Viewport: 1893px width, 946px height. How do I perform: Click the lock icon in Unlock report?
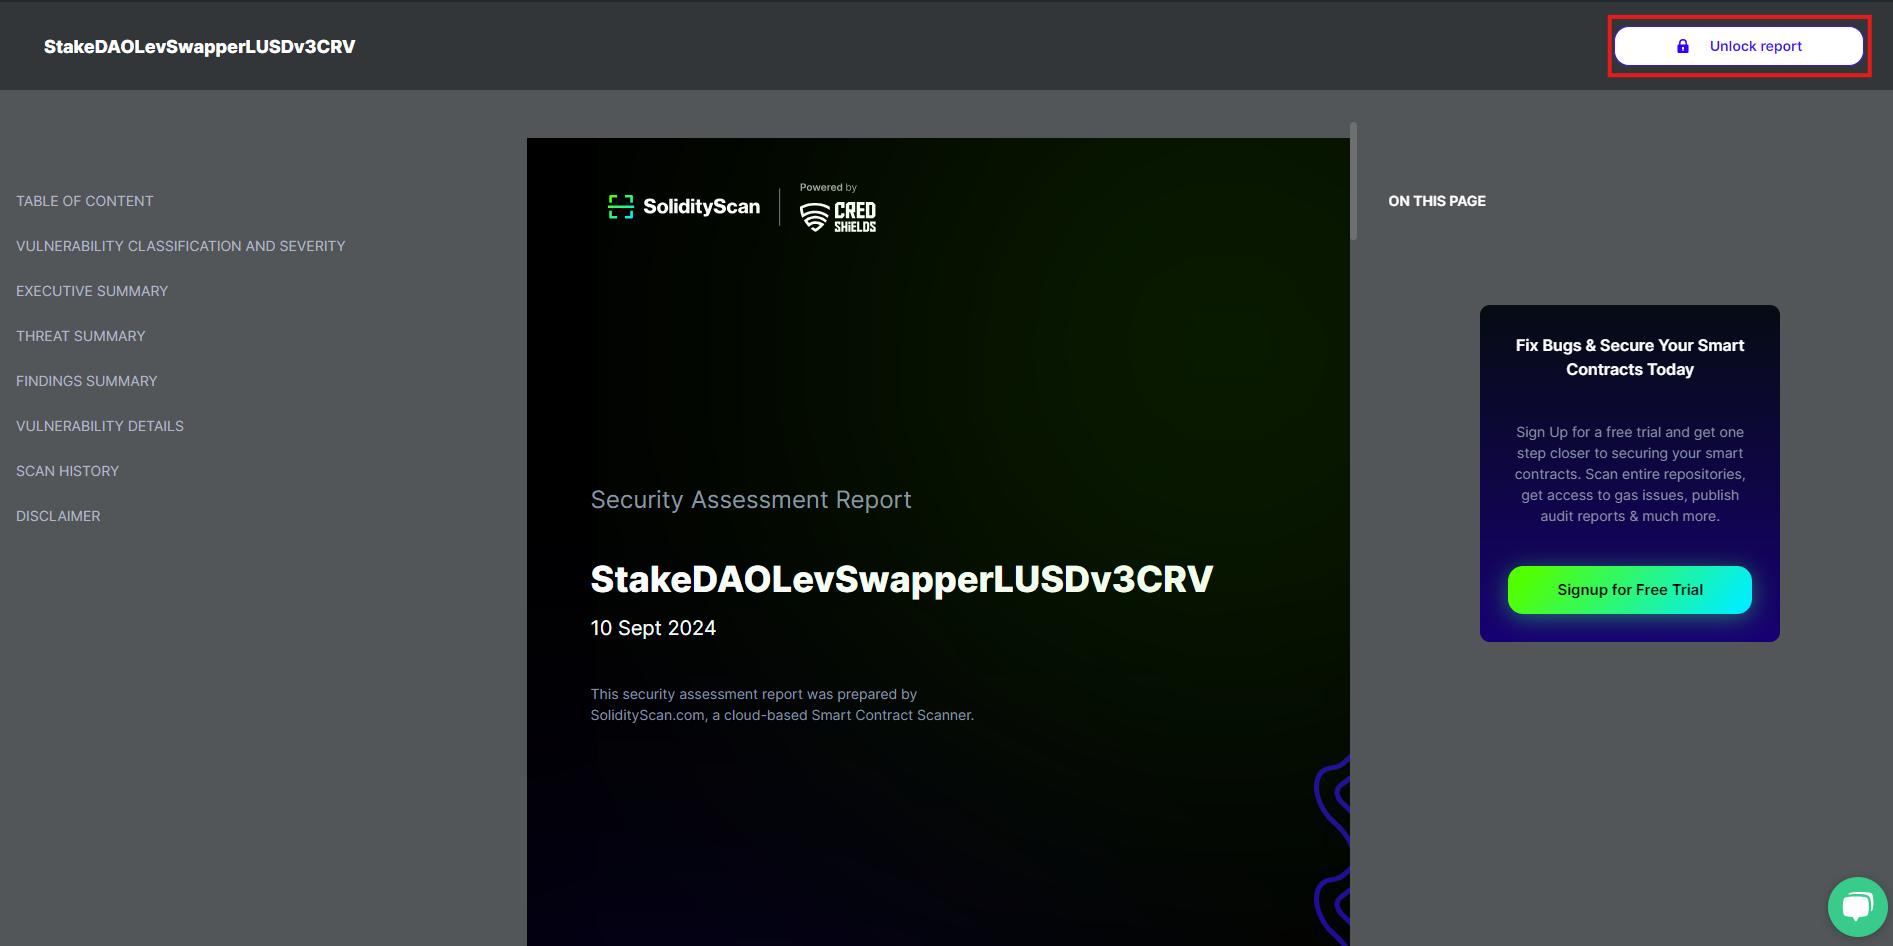click(1683, 46)
